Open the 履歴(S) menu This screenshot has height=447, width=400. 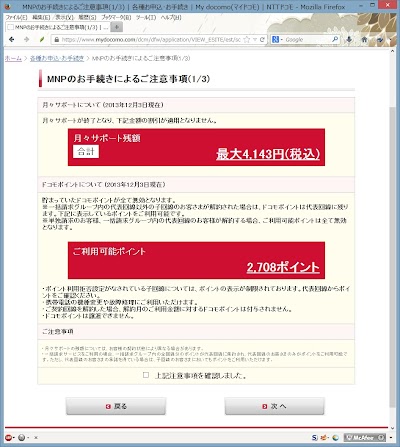pyautogui.click(x=87, y=17)
